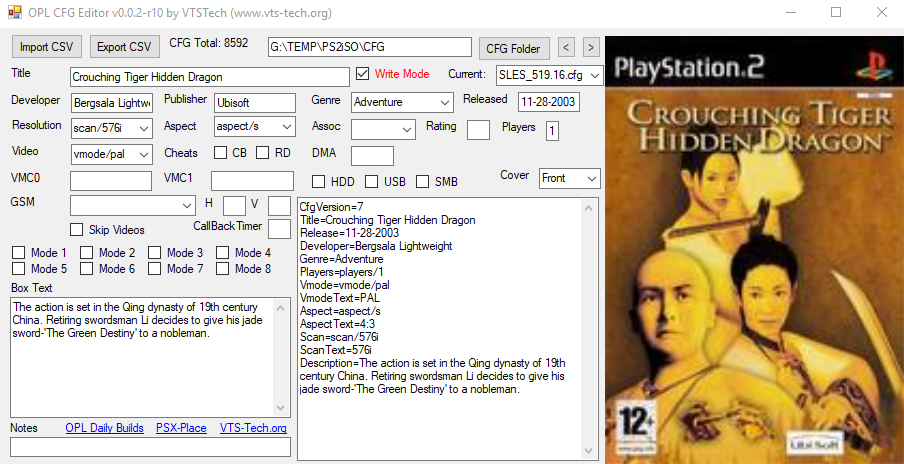Check the HDD checkbox
Viewport: 904px width, 464px height.
(318, 182)
